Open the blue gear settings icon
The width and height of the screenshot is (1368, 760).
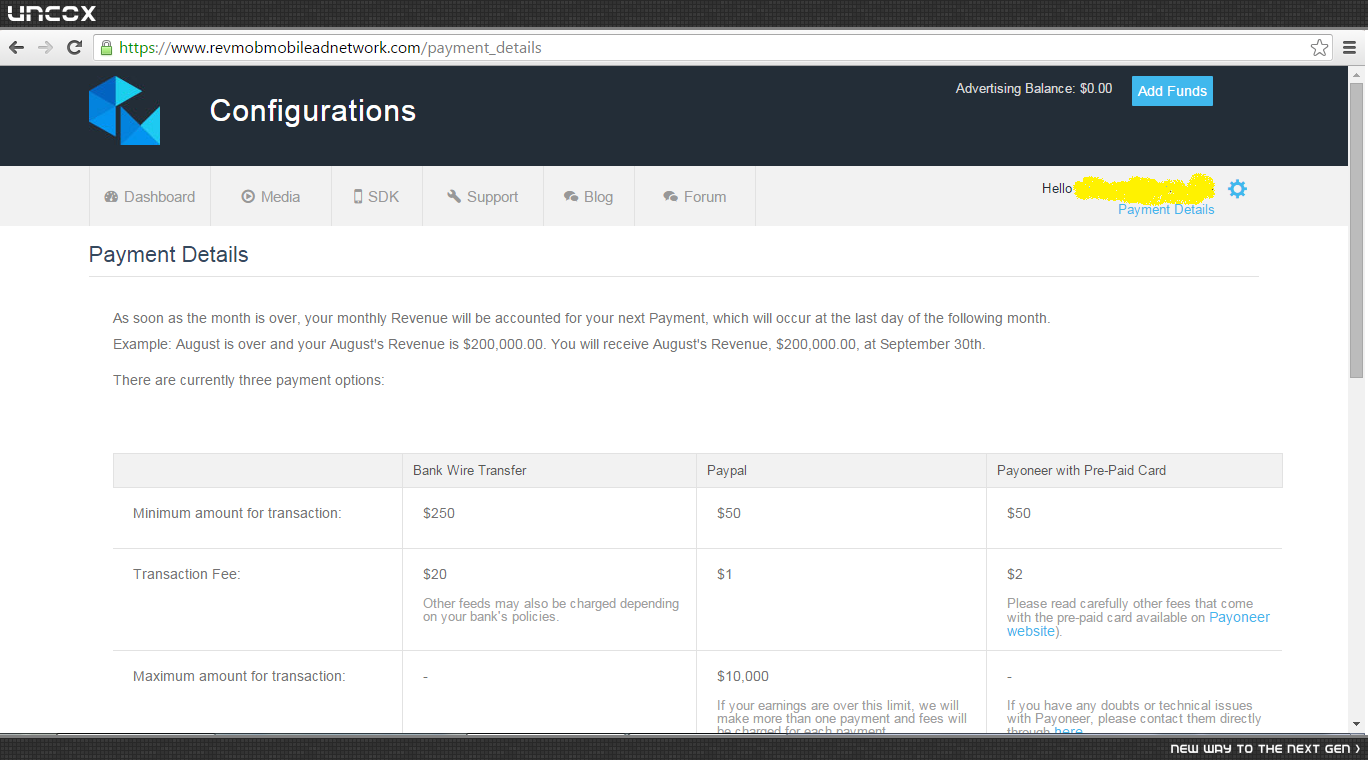[x=1237, y=189]
